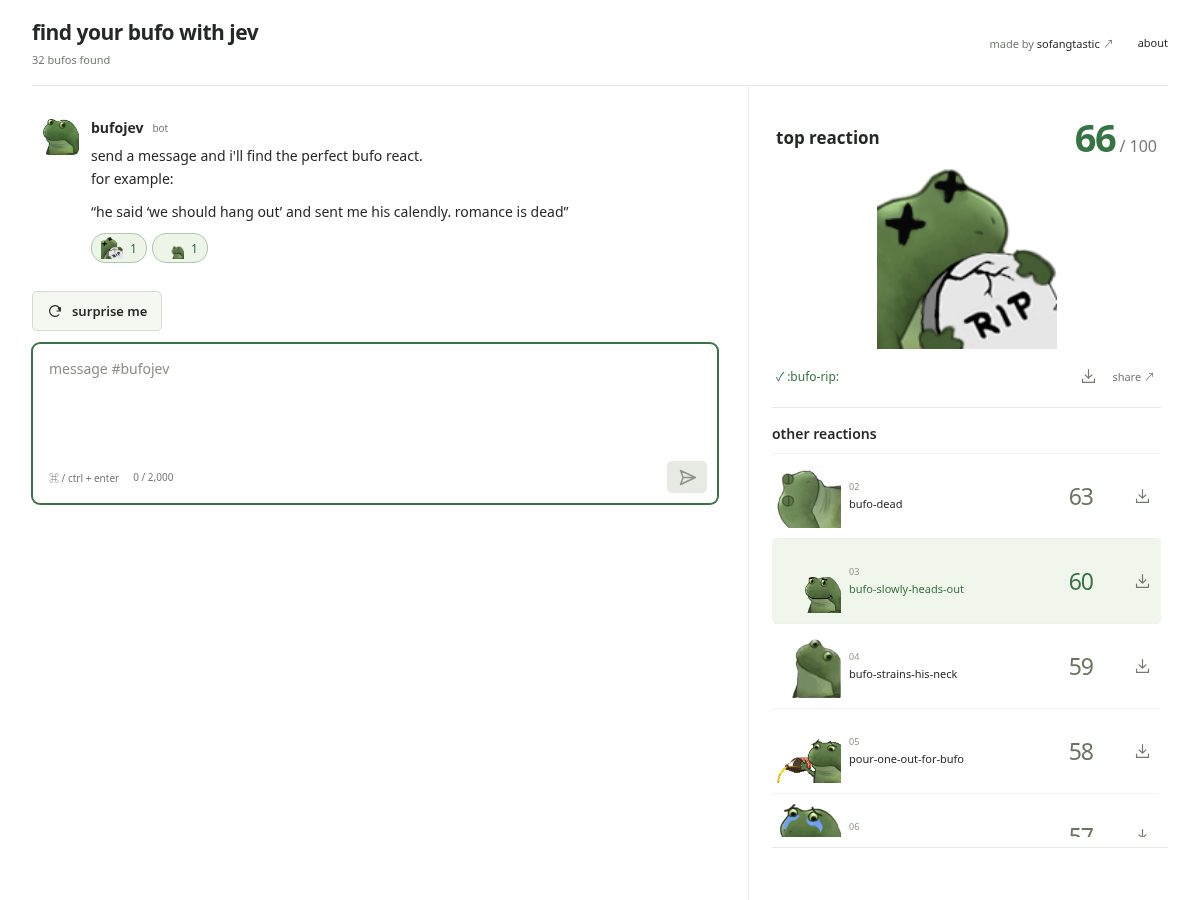This screenshot has height=900, width=1200.
Task: Click the bufo-slowly-heads-out thumbnail
Action: (809, 581)
